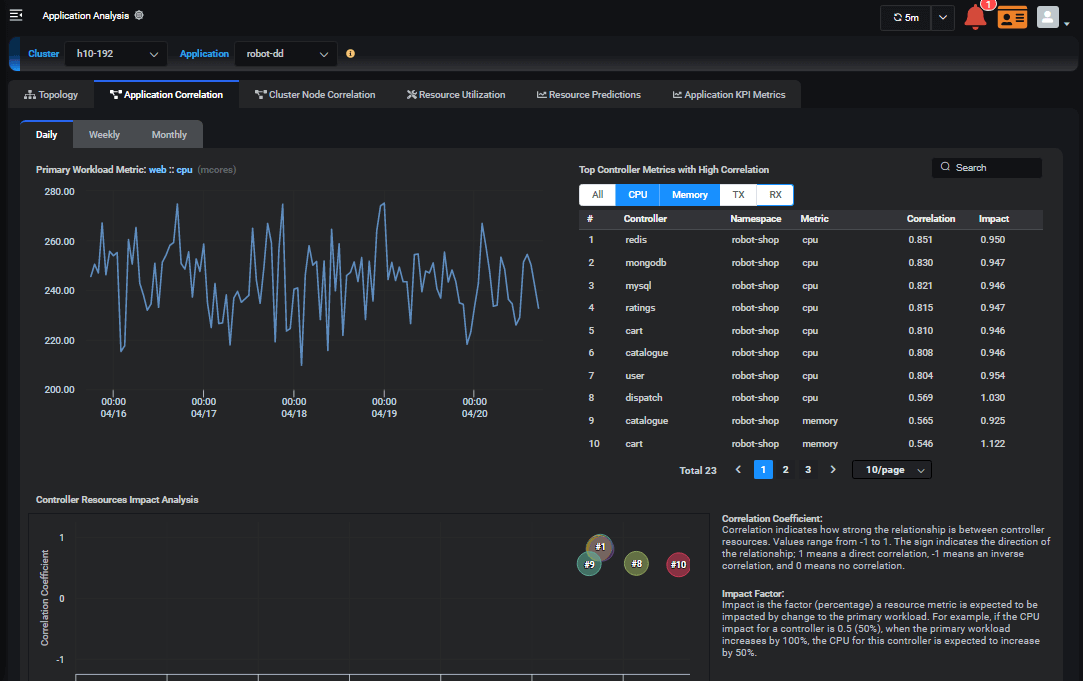
Task: Click the Correlation column header
Action: 930,218
